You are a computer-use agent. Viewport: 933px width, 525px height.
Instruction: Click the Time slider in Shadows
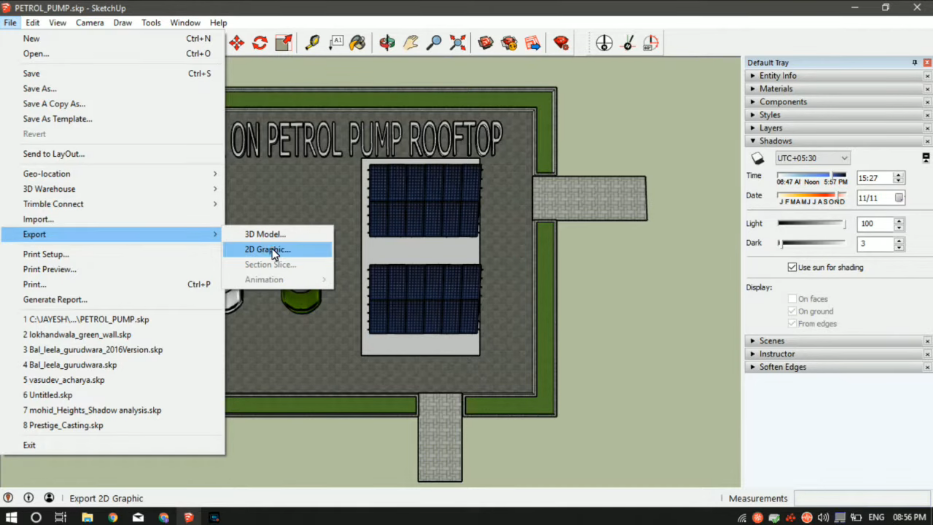pyautogui.click(x=811, y=175)
